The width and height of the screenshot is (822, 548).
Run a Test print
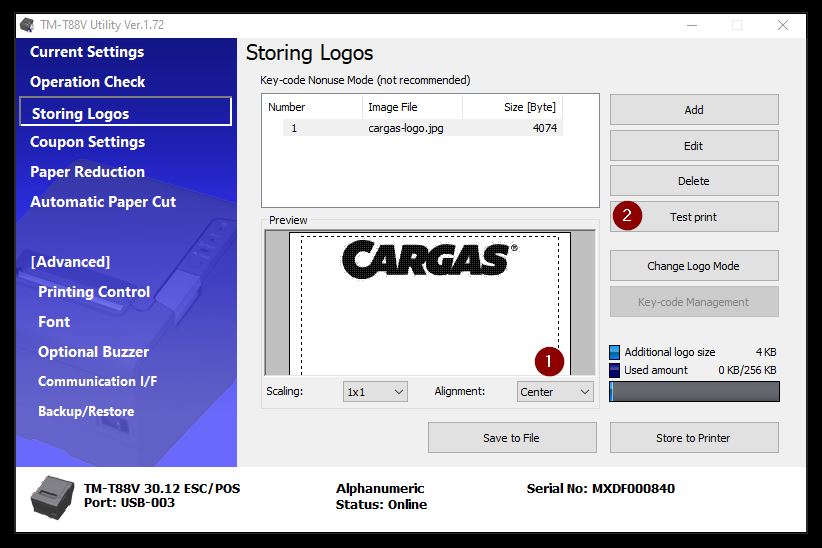[x=694, y=217]
